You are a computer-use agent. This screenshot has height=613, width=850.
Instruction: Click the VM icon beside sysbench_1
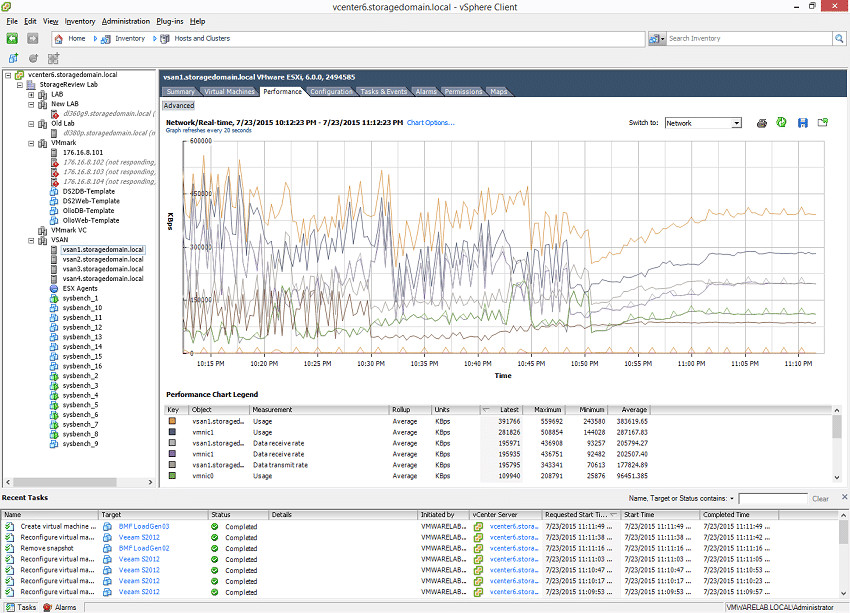(54, 298)
